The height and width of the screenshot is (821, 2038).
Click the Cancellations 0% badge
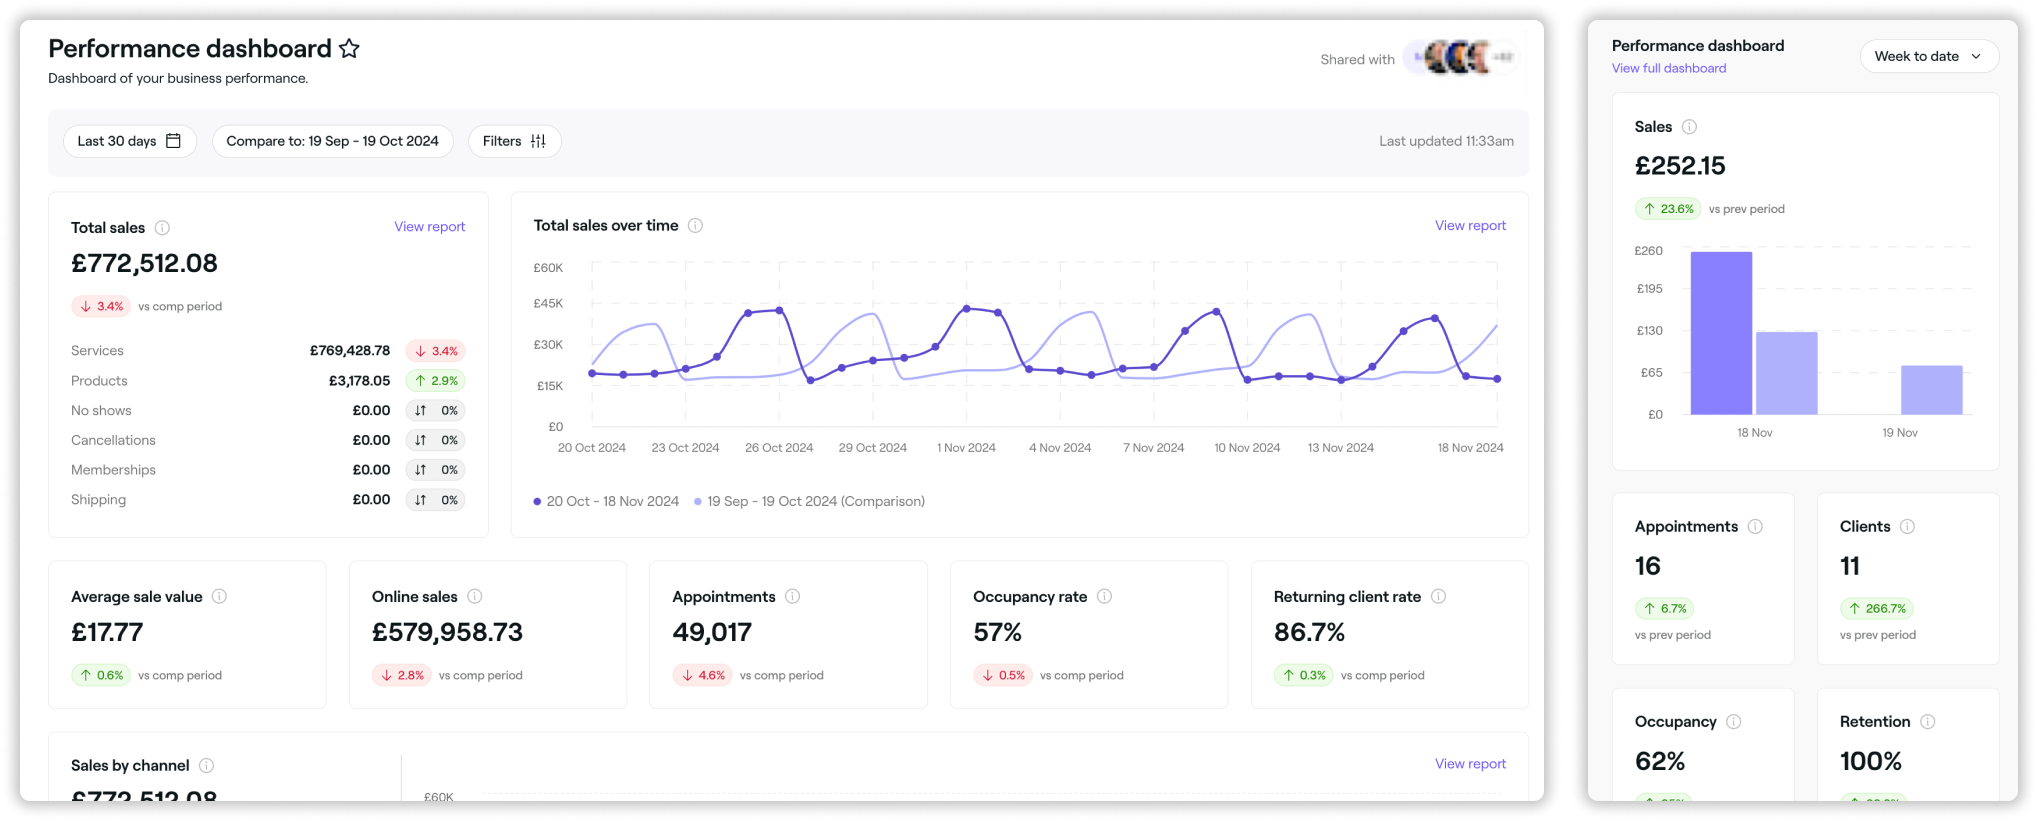pyautogui.click(x=435, y=440)
